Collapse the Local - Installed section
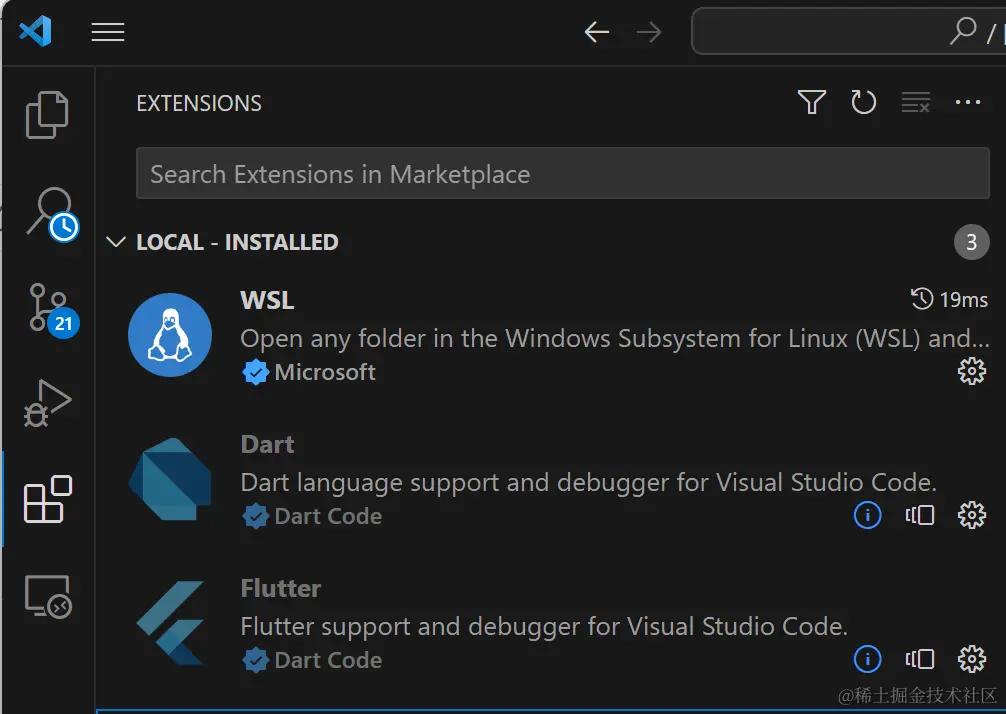The width and height of the screenshot is (1006, 714). [x=117, y=242]
